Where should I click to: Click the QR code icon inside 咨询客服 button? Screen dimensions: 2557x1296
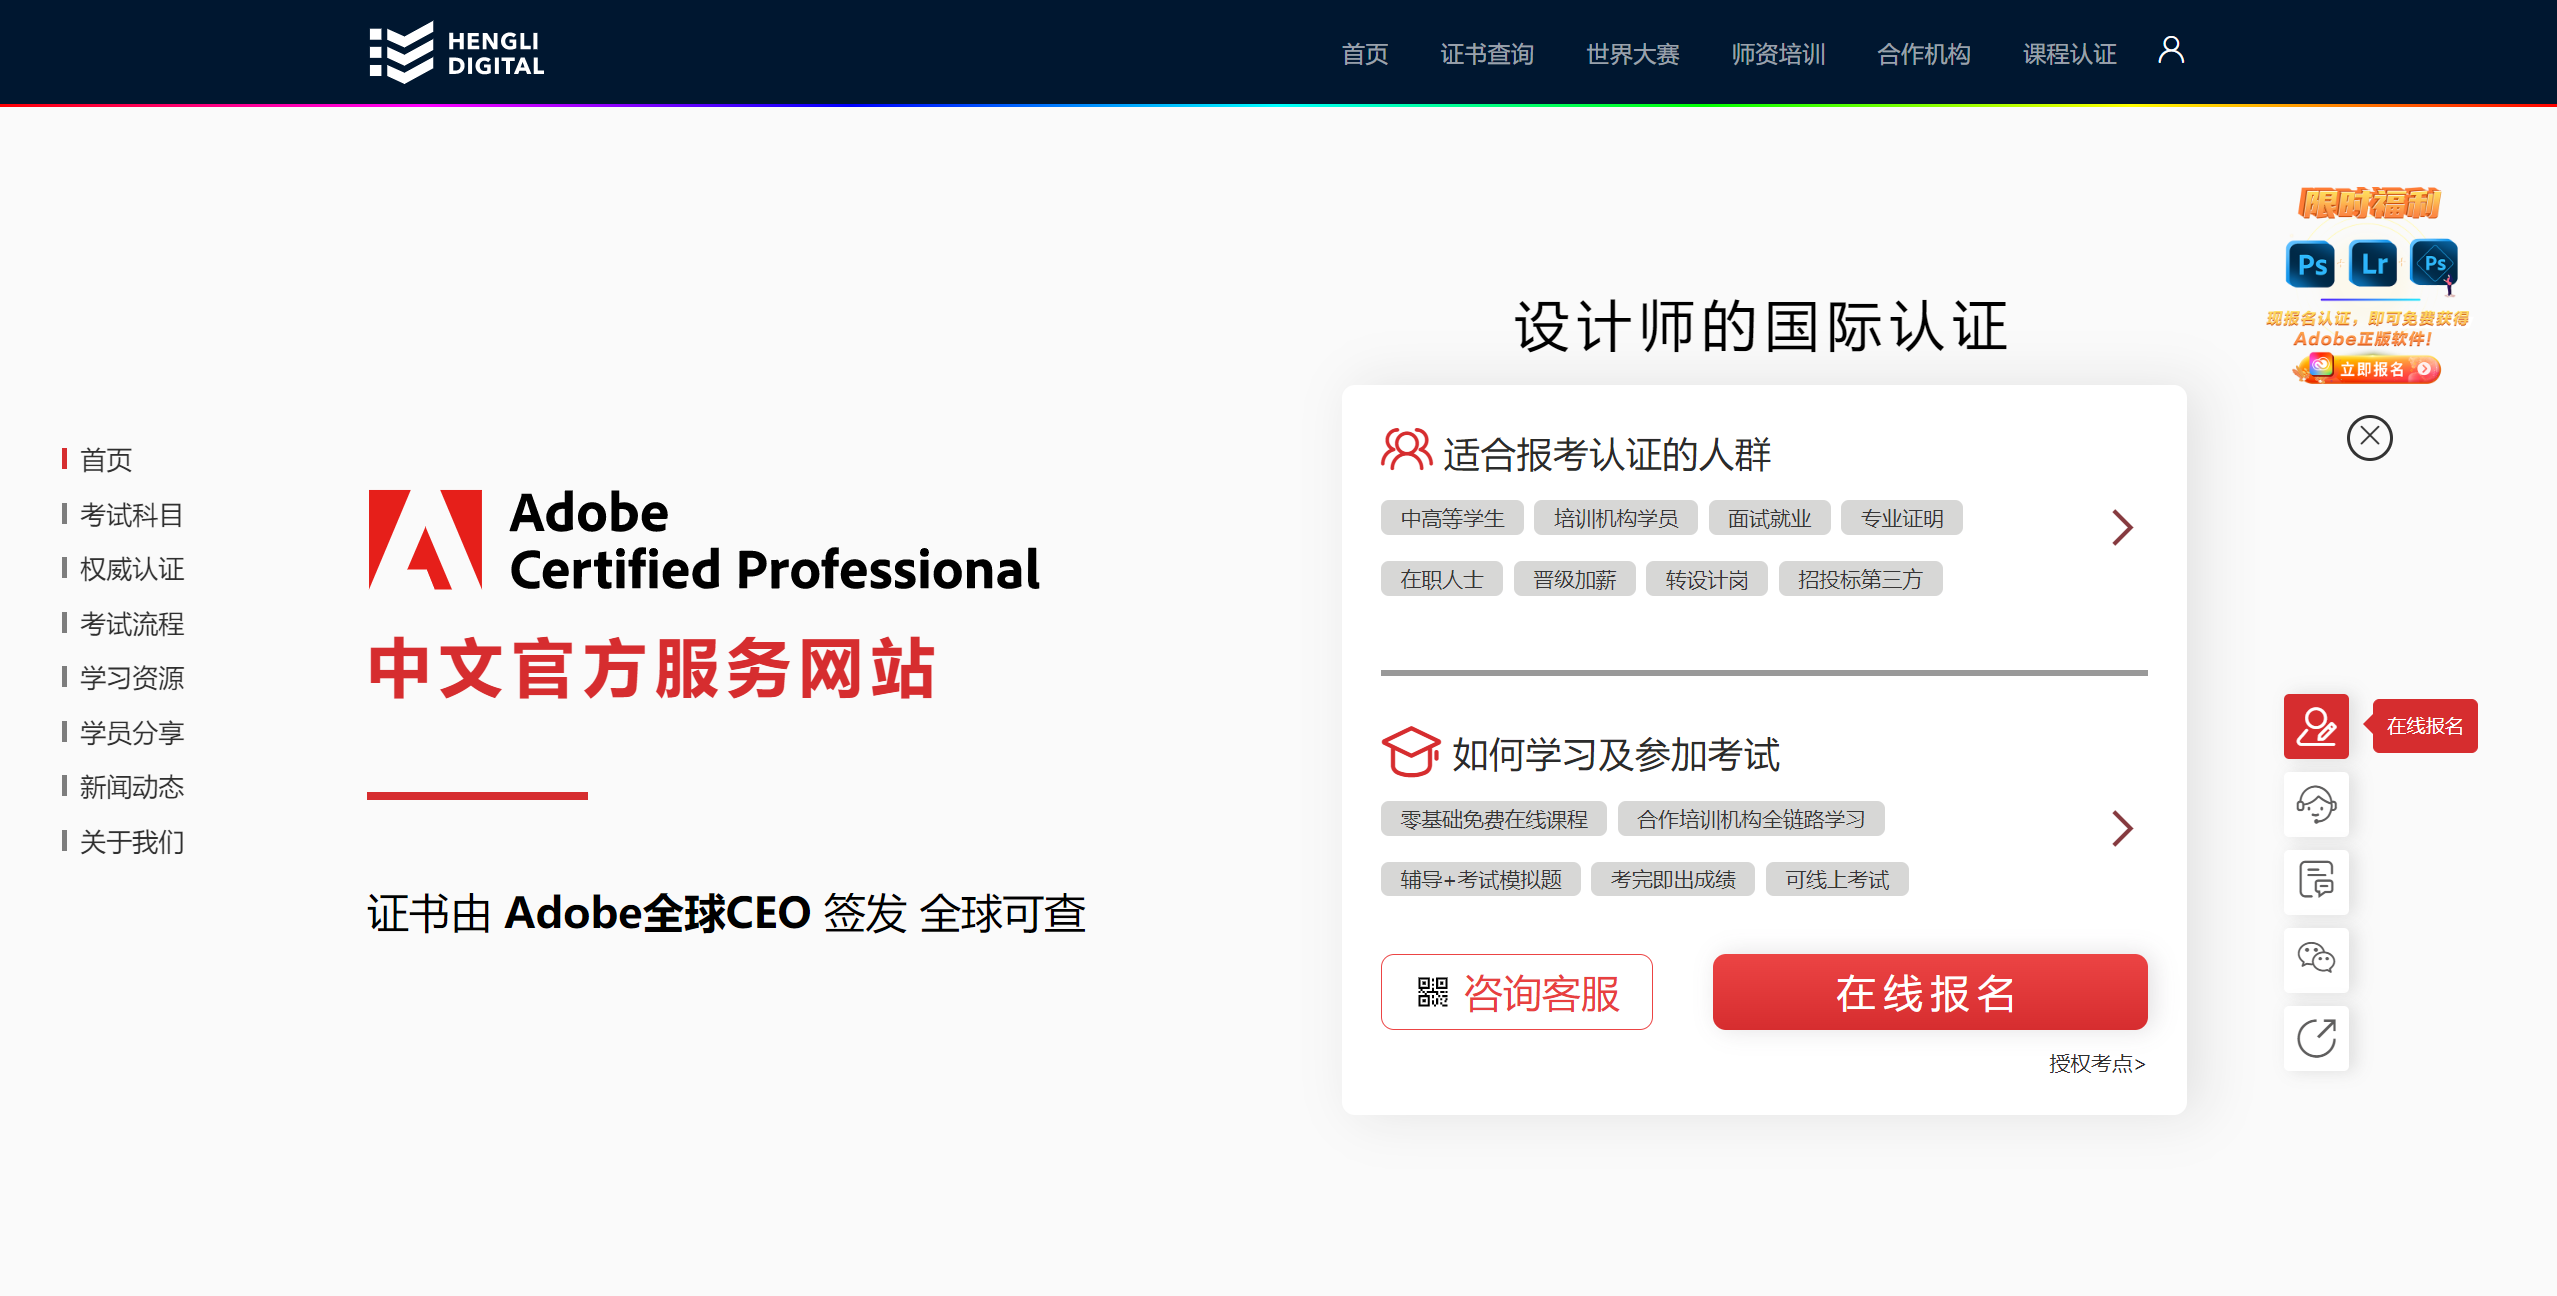coord(1432,991)
